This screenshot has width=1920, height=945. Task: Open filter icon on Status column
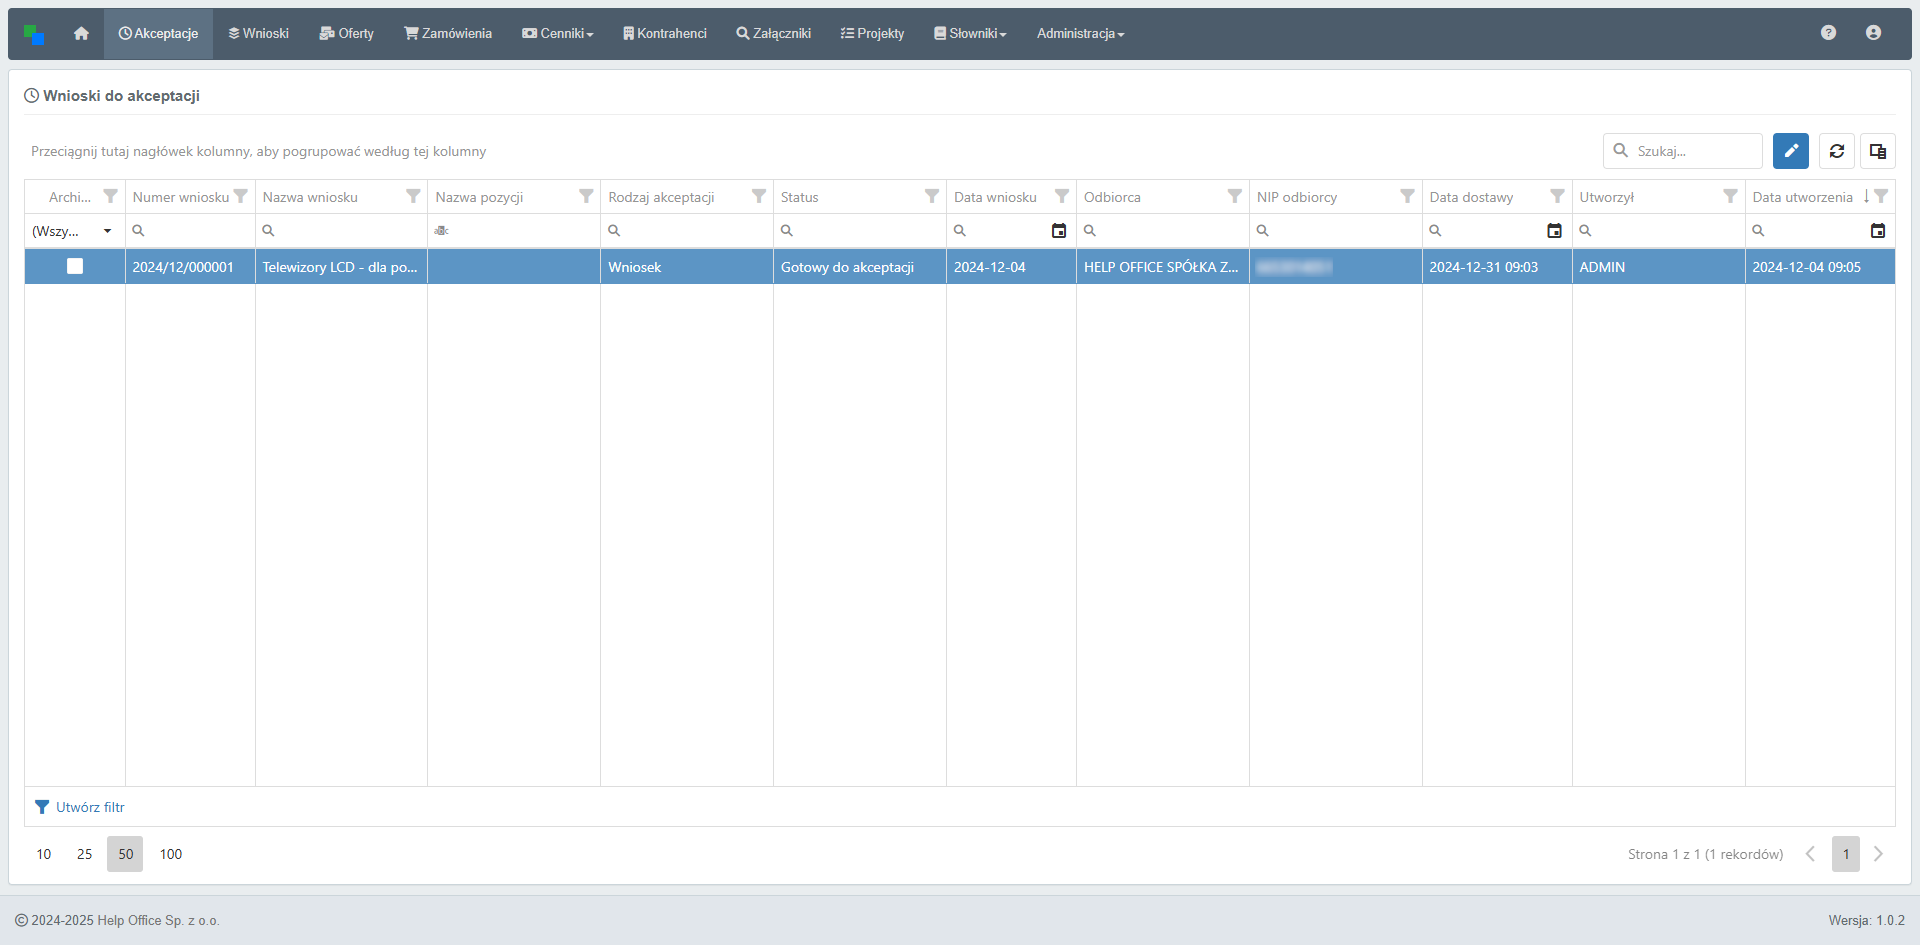pos(931,197)
